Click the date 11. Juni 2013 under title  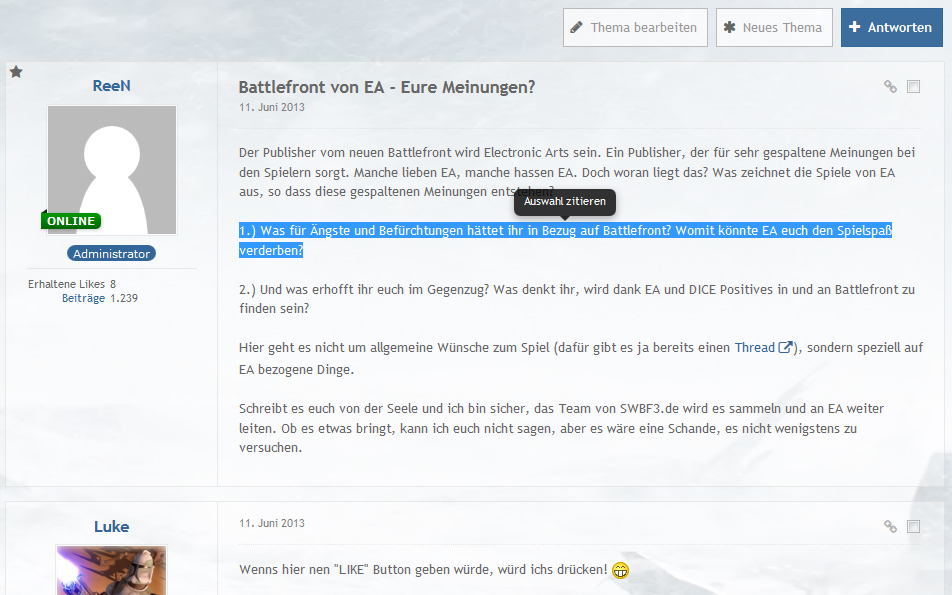[272, 107]
